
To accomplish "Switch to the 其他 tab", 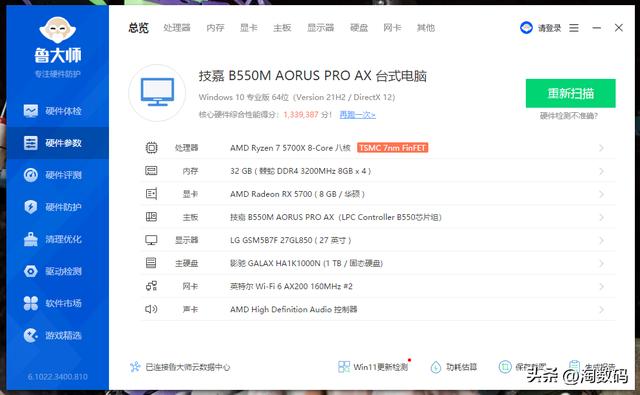I will point(426,28).
